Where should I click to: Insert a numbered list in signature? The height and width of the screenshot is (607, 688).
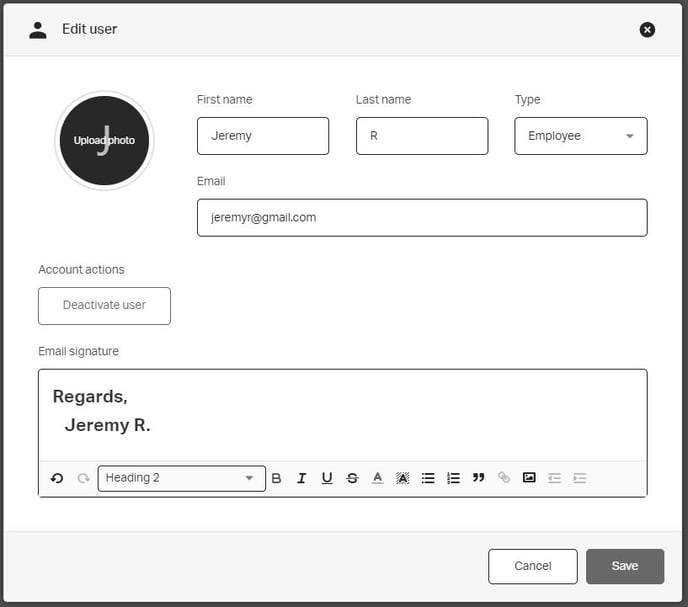coord(453,478)
